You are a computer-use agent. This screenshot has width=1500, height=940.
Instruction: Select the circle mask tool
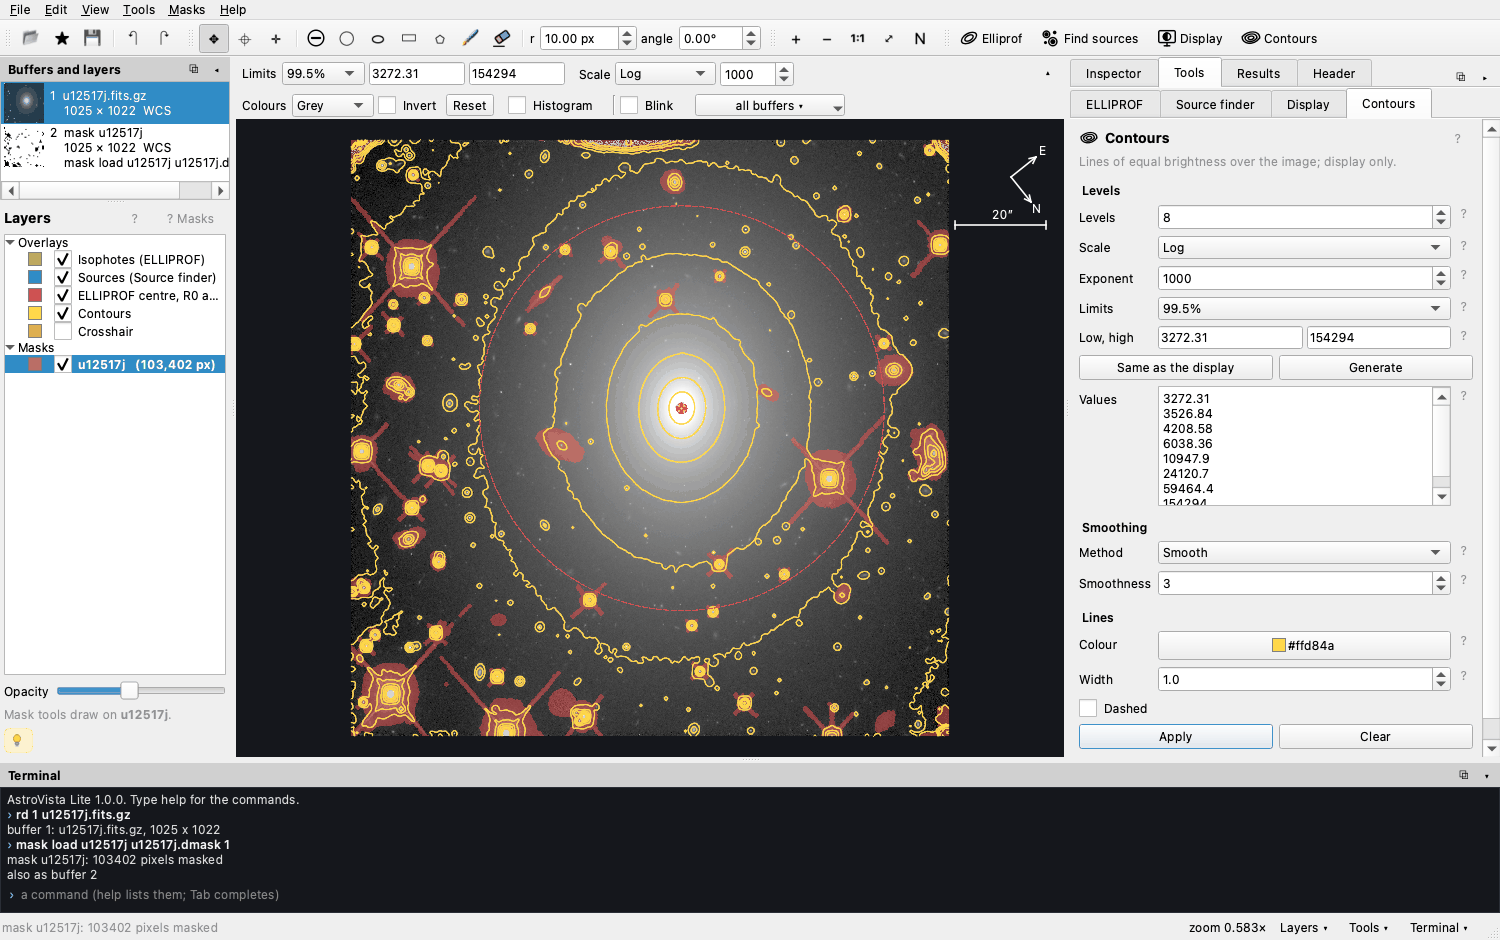click(x=347, y=39)
